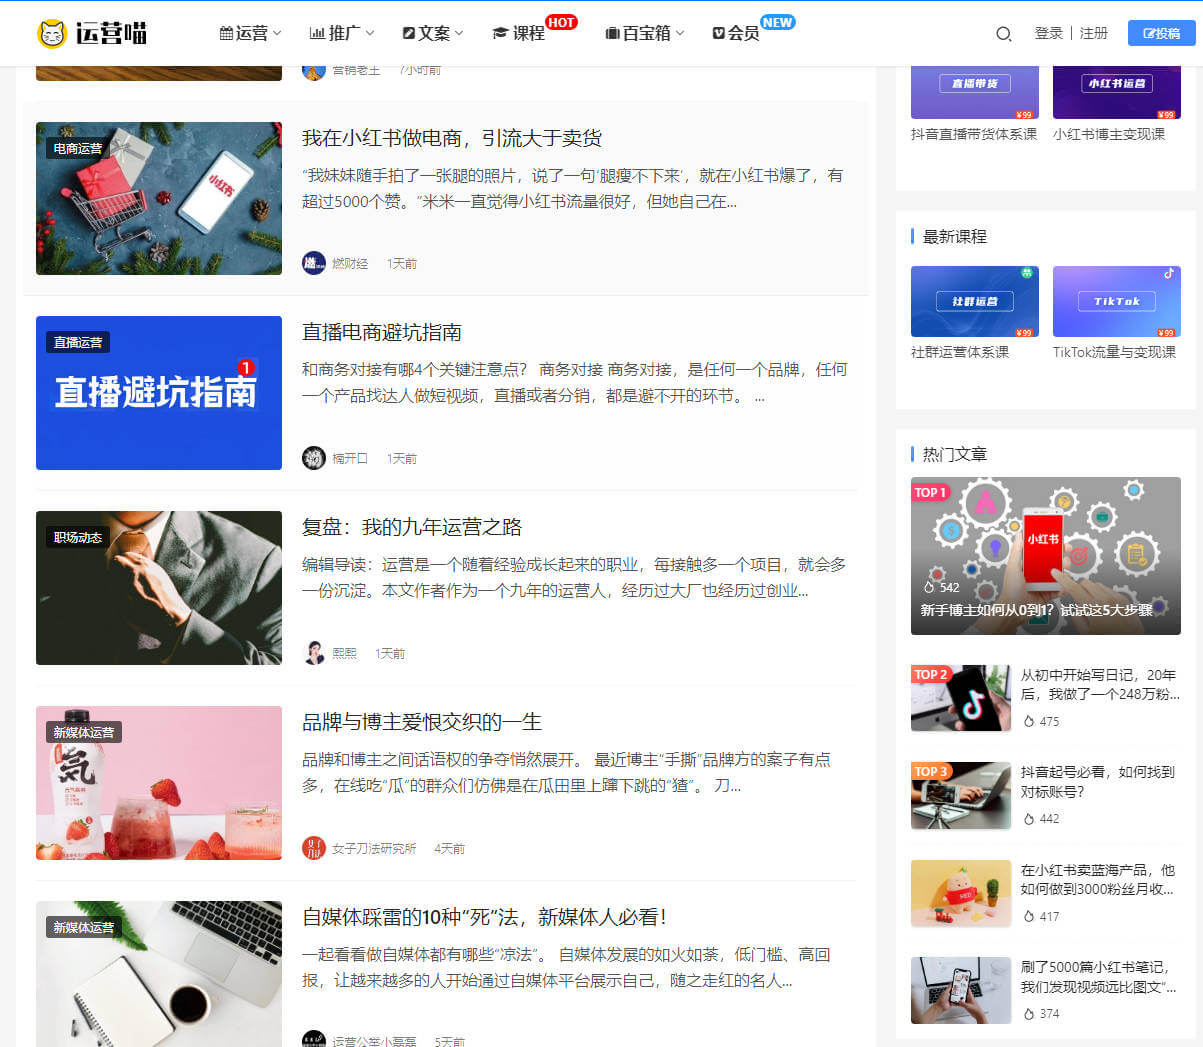
Task: Expand the 运营 dropdown menu
Action: click(x=250, y=33)
